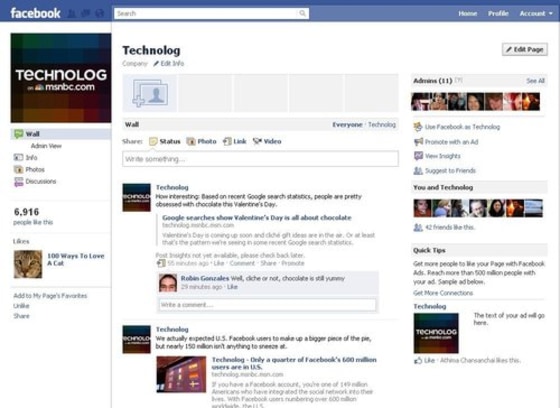The height and width of the screenshot is (408, 560).
Task: Choose Status share option
Action: 165,141
